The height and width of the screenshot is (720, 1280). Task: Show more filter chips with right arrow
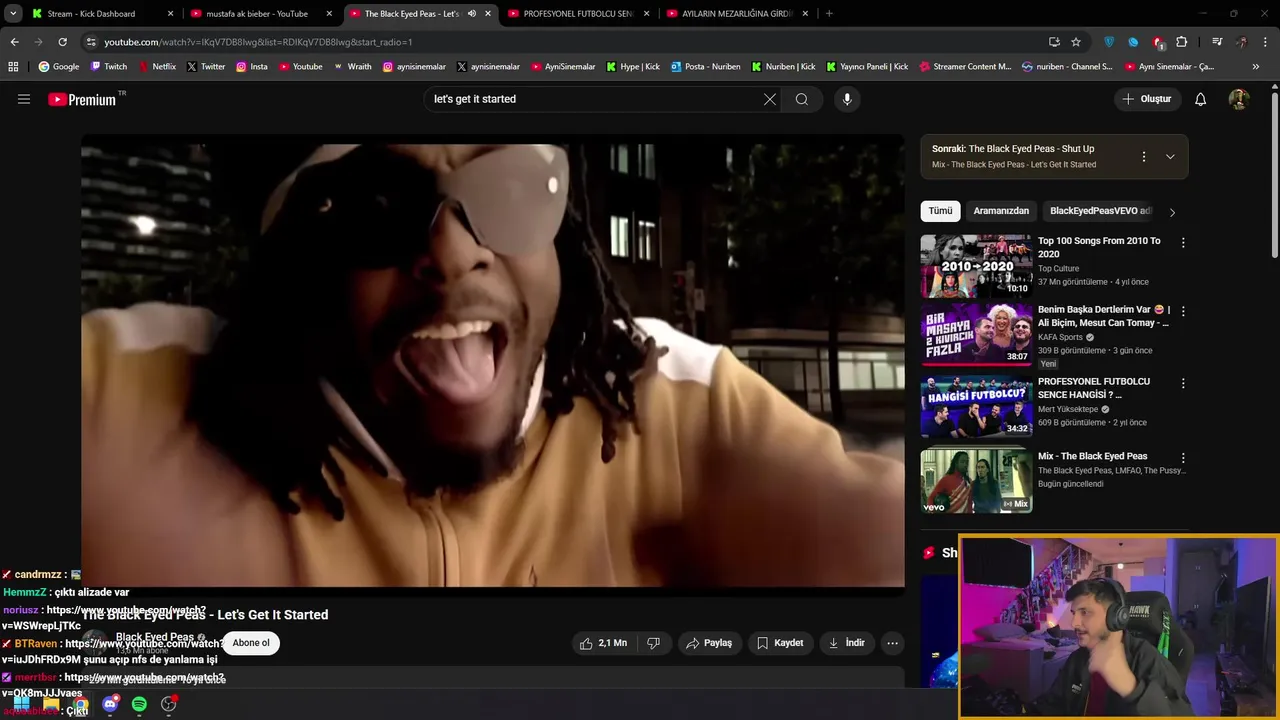click(x=1172, y=212)
